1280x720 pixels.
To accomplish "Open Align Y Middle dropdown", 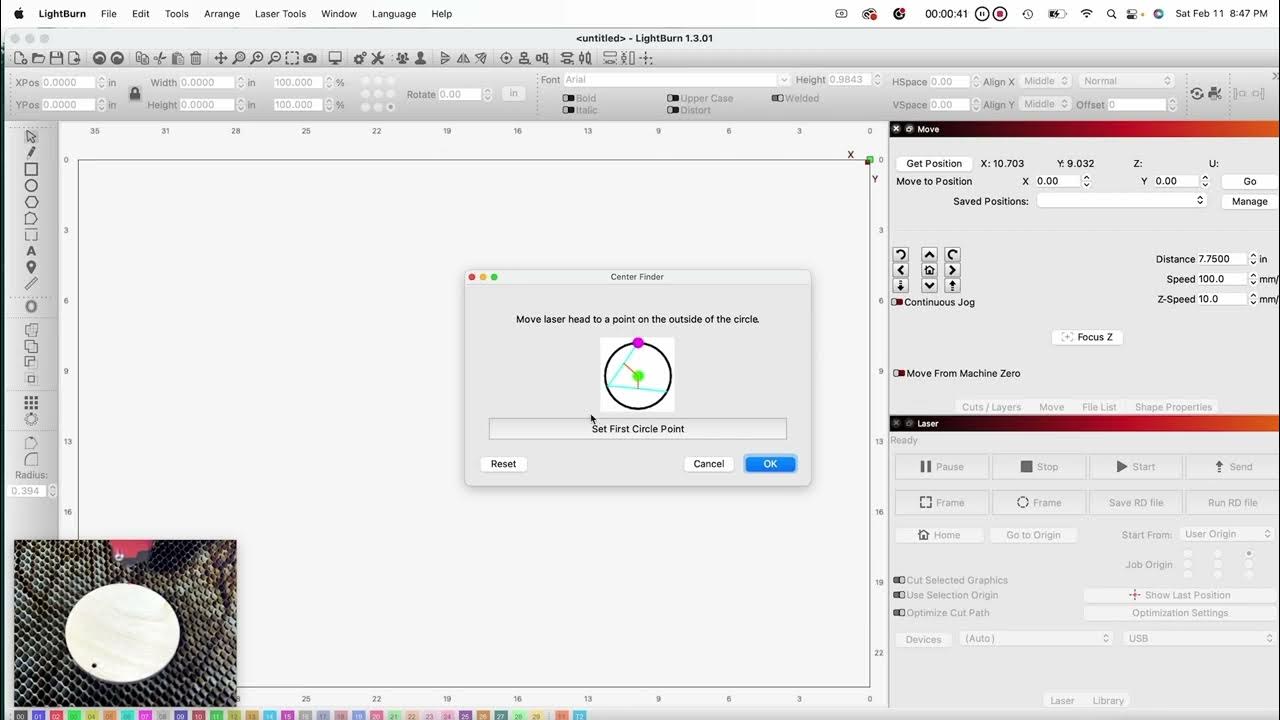I will 1045,104.
